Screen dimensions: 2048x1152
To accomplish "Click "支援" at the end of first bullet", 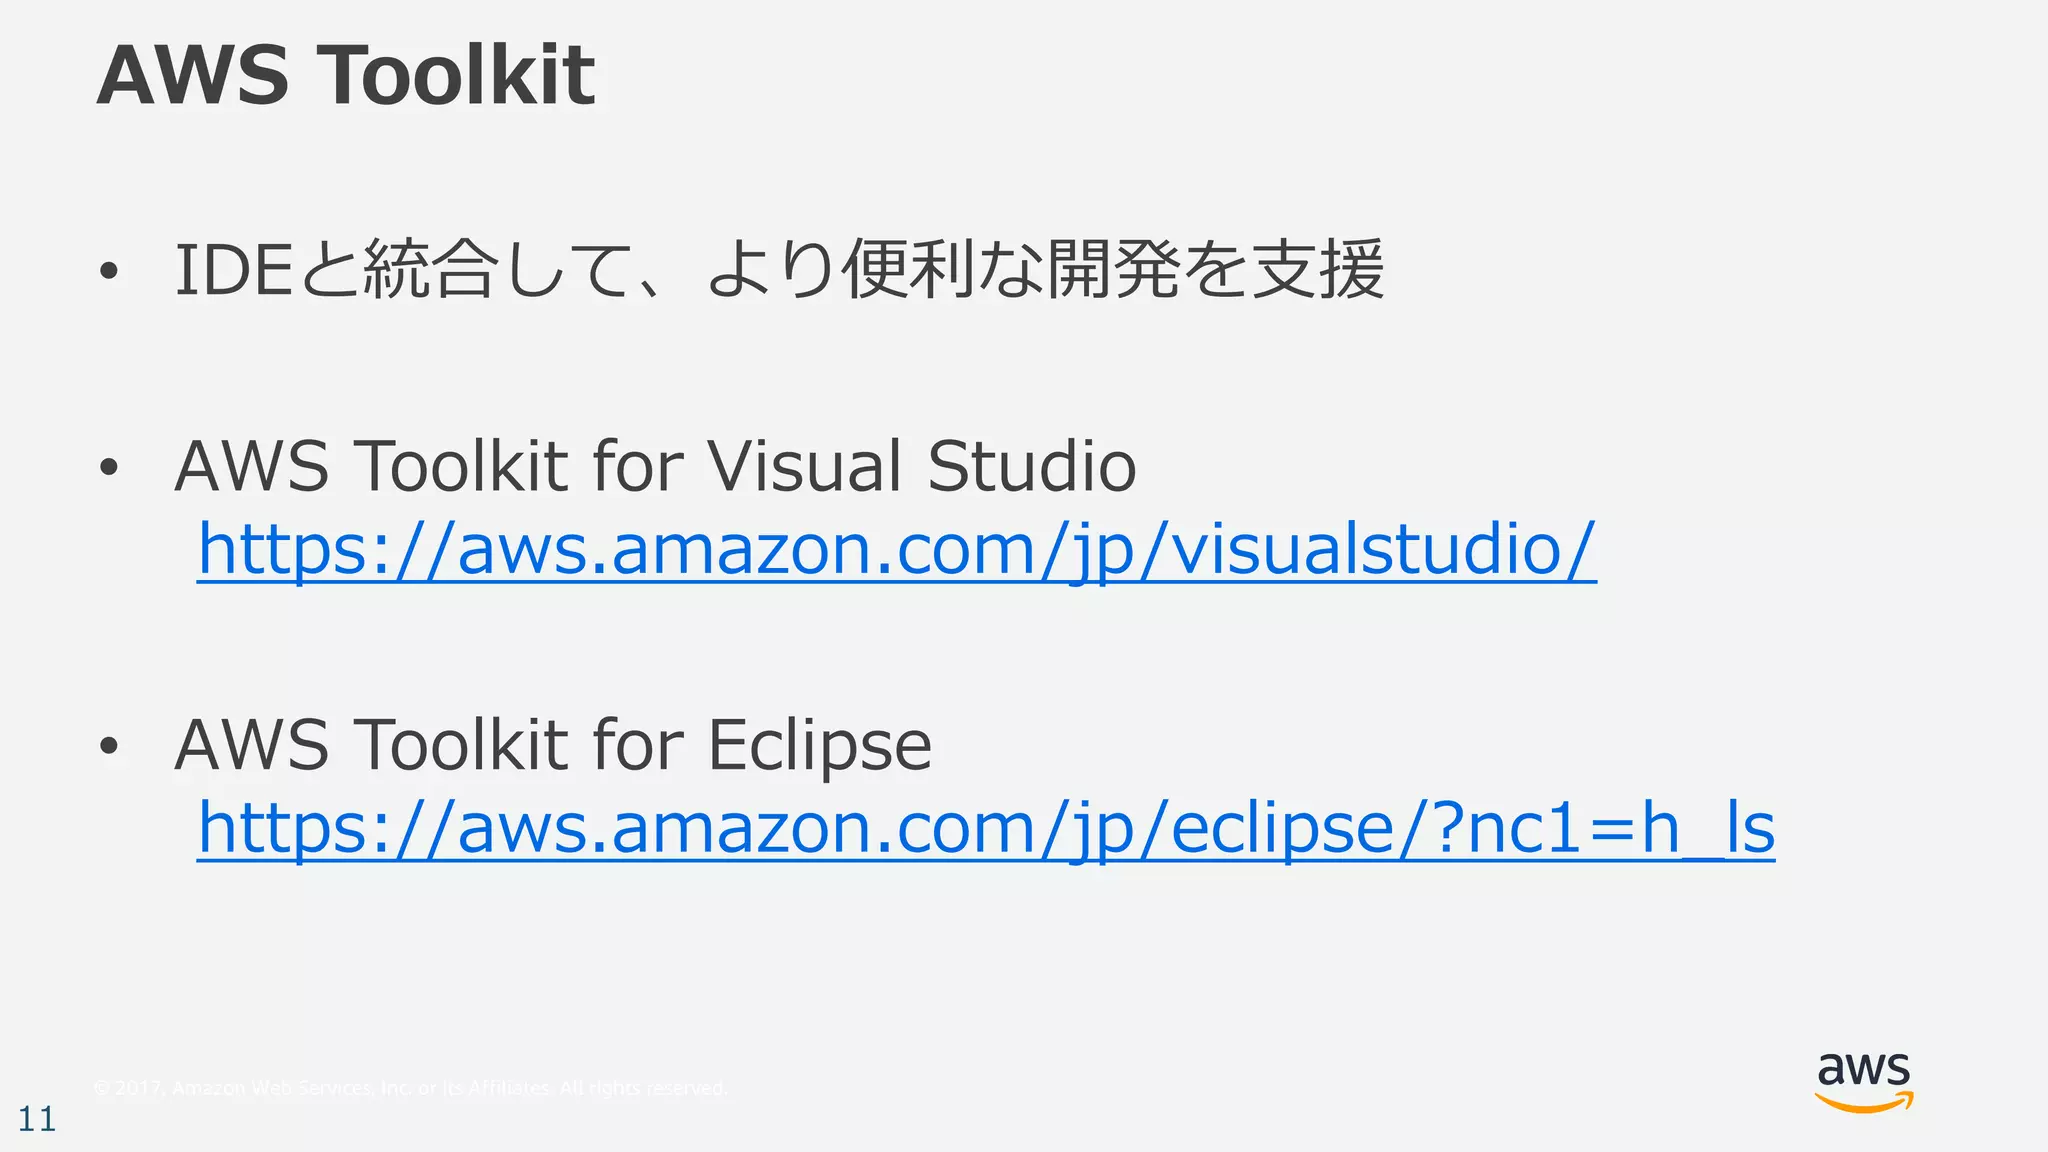I will pyautogui.click(x=1318, y=270).
